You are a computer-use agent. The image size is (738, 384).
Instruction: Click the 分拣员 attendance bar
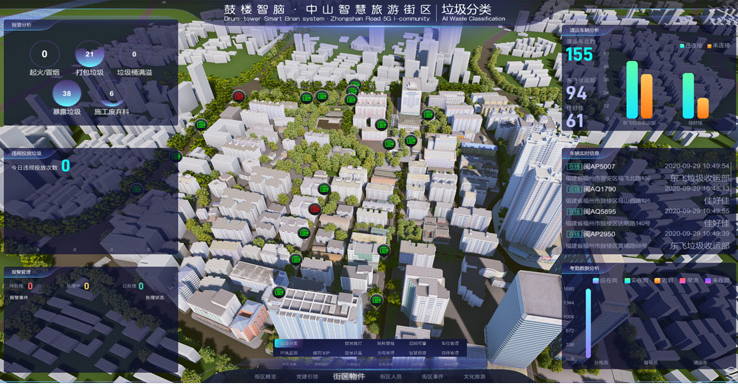tap(588, 323)
